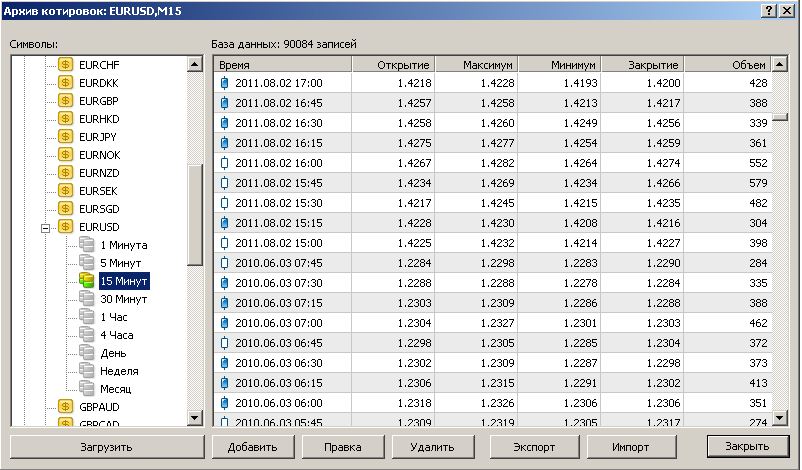Click the Объем column header
This screenshot has width=802, height=470.
coord(727,64)
